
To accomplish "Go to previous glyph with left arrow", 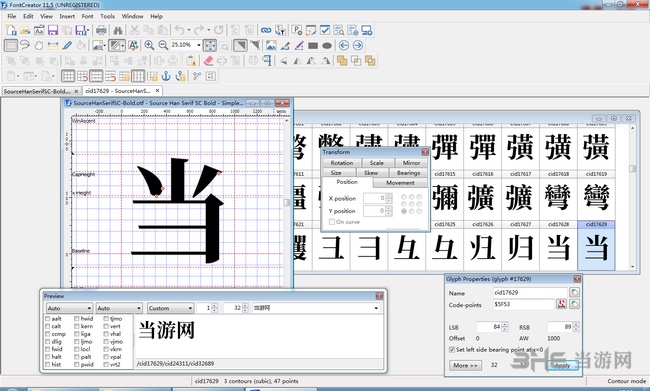I will point(344,45).
